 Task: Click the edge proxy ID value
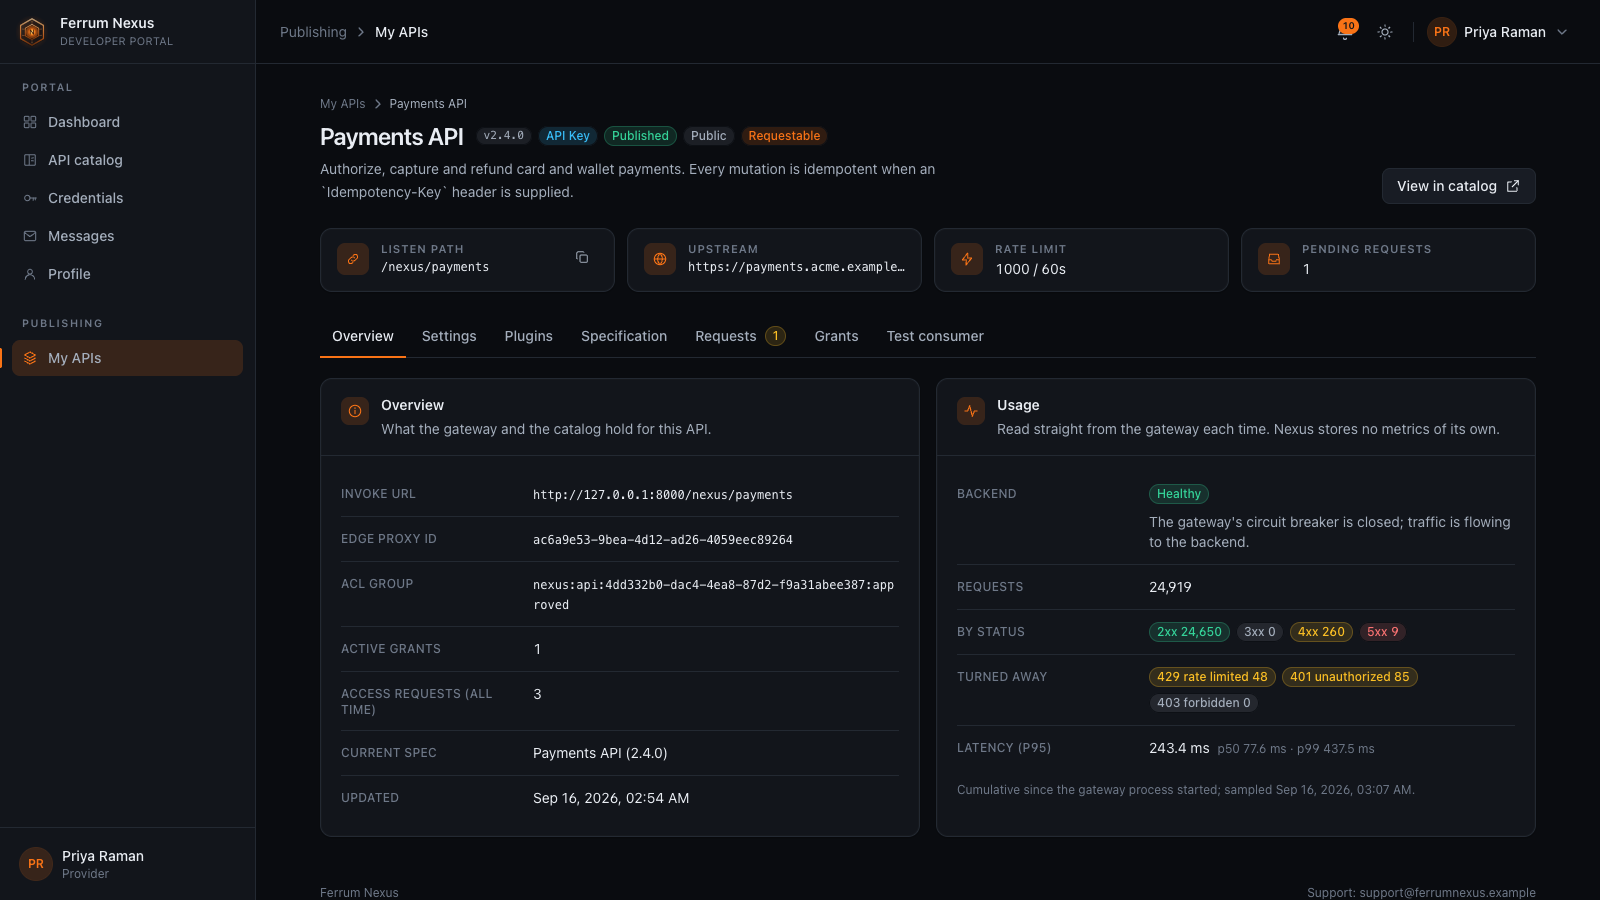click(663, 540)
